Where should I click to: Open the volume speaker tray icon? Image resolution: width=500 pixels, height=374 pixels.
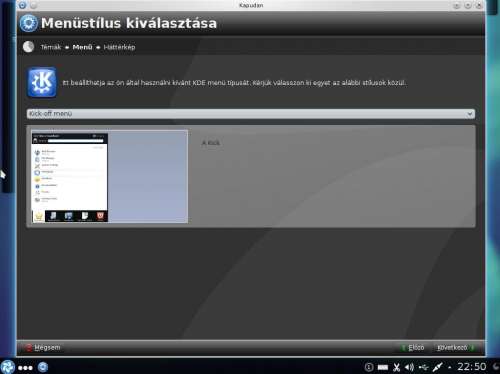(409, 367)
